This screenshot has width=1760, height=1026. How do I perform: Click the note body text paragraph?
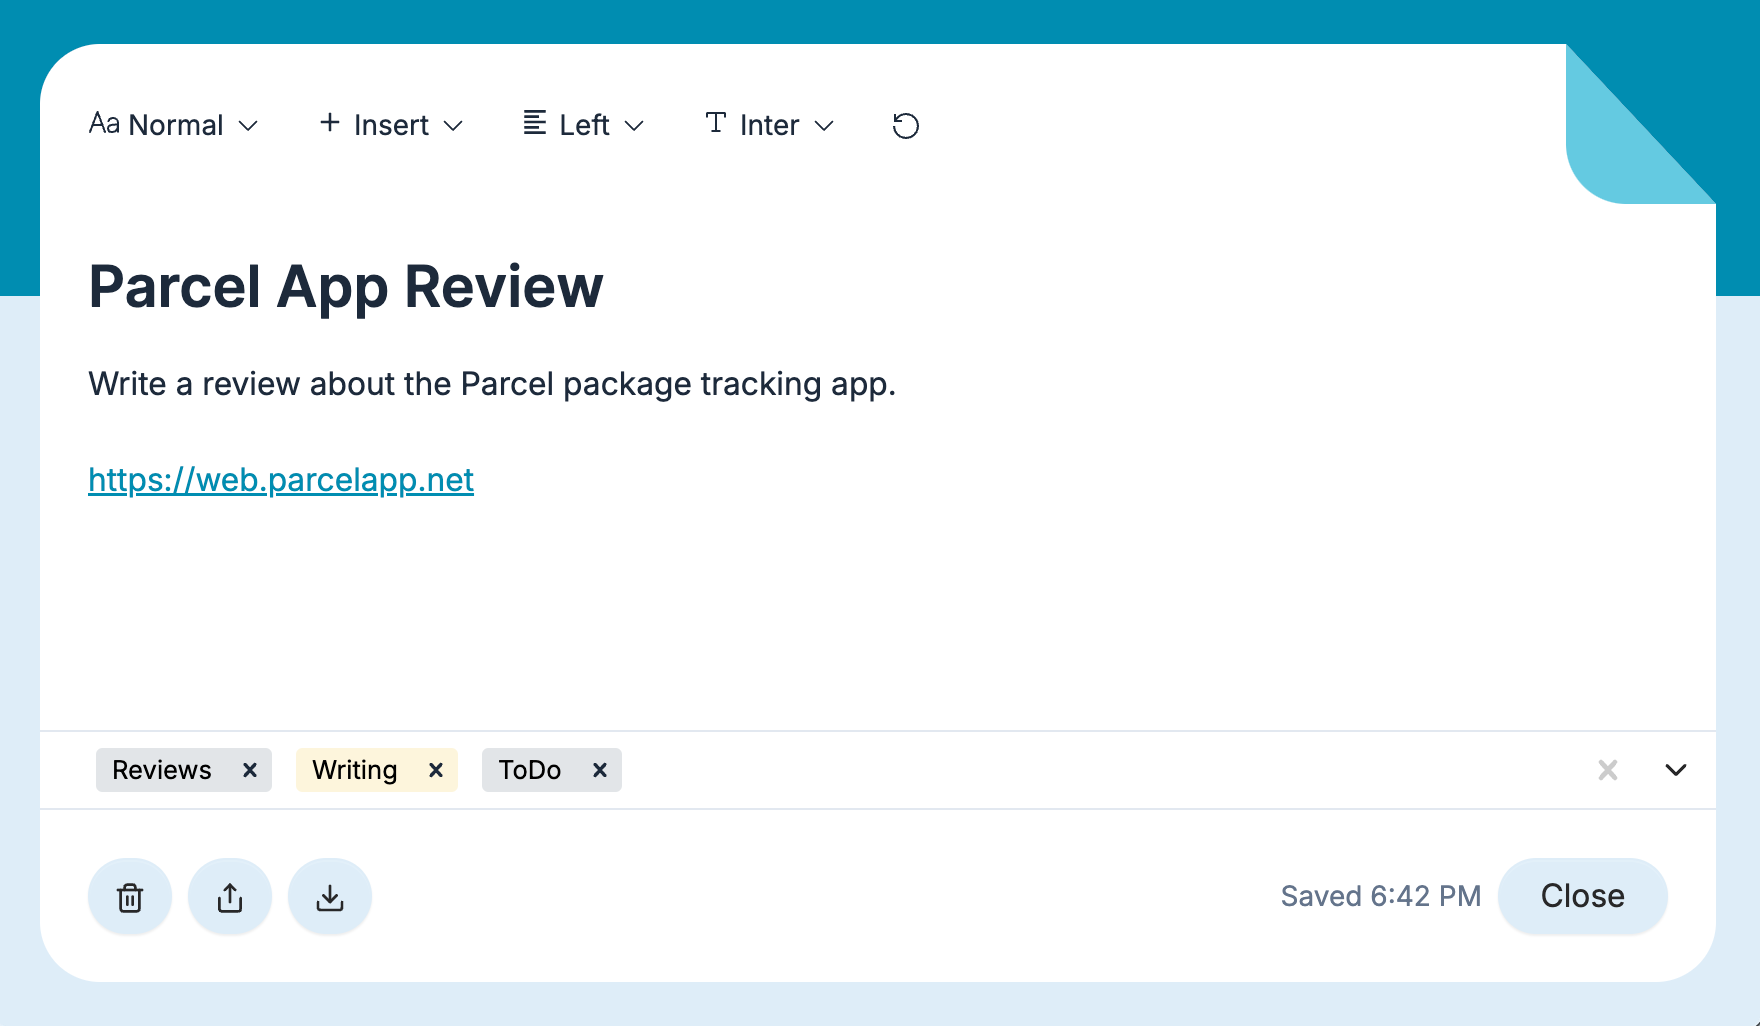[492, 384]
